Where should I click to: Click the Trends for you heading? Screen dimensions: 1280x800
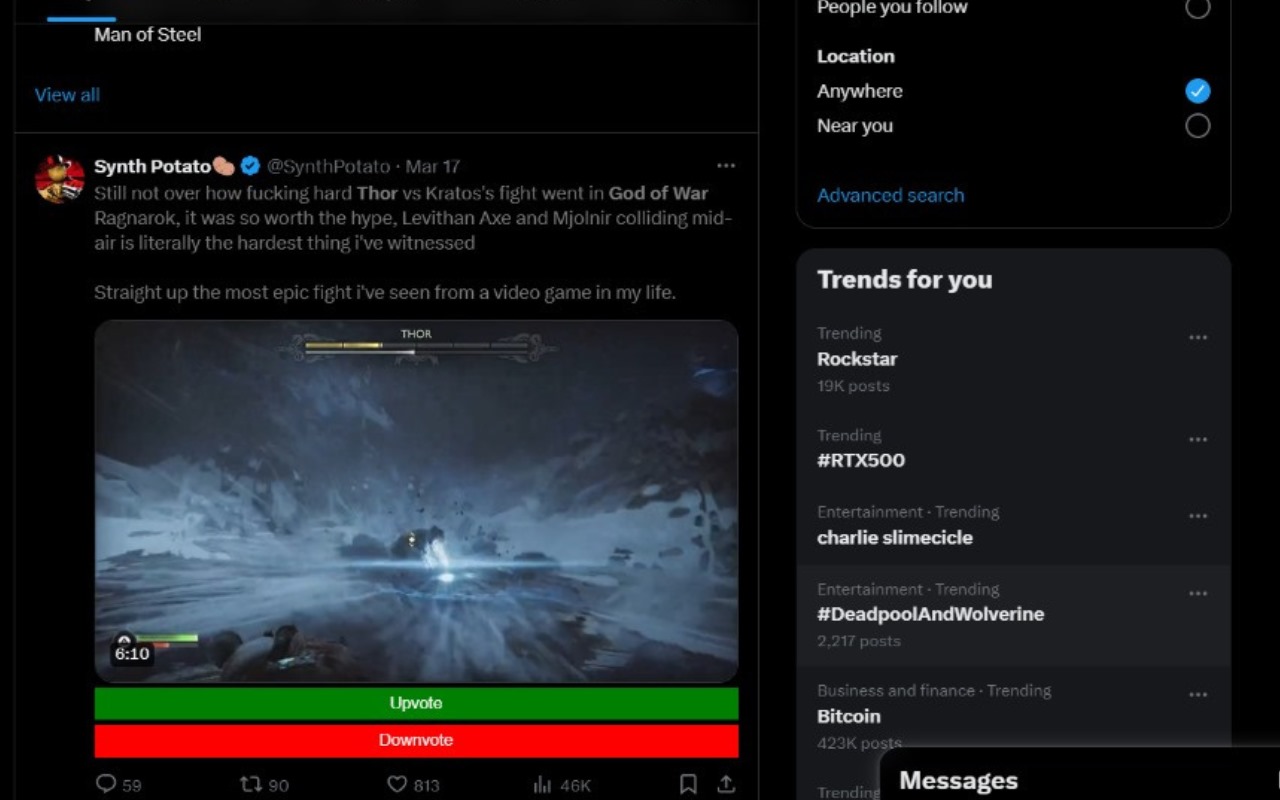[x=904, y=279]
